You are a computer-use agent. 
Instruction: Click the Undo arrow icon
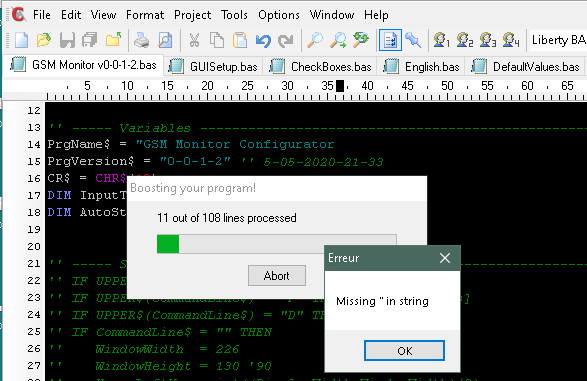(263, 40)
